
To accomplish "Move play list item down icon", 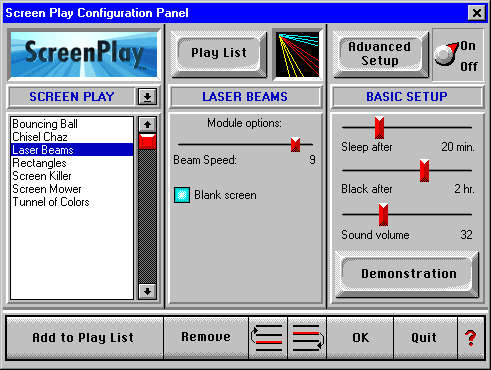I will [307, 338].
